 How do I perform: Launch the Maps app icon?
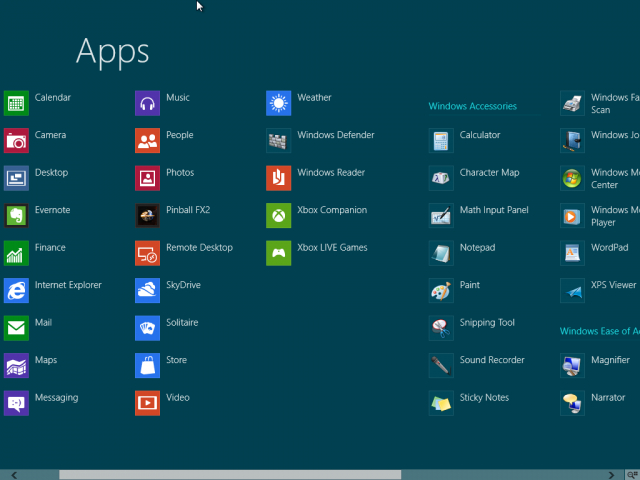[x=16, y=366]
